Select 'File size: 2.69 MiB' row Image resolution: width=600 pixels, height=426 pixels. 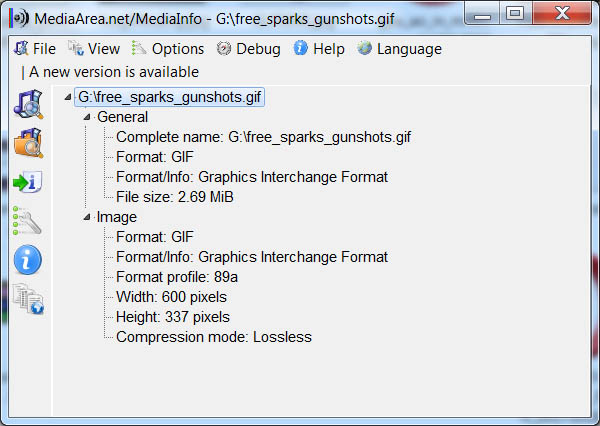pos(175,197)
